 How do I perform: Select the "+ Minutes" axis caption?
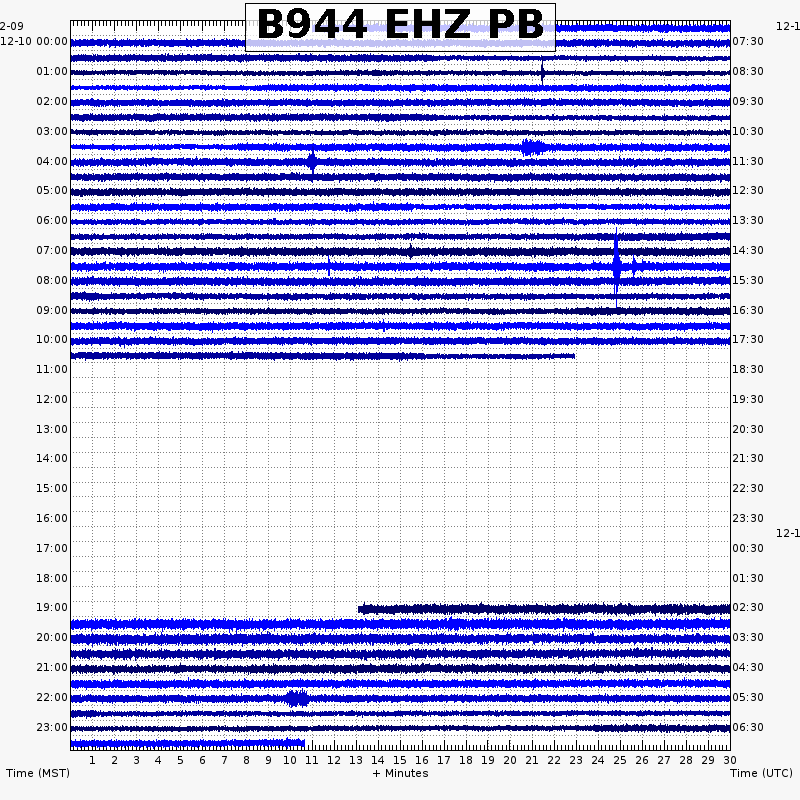point(401,773)
